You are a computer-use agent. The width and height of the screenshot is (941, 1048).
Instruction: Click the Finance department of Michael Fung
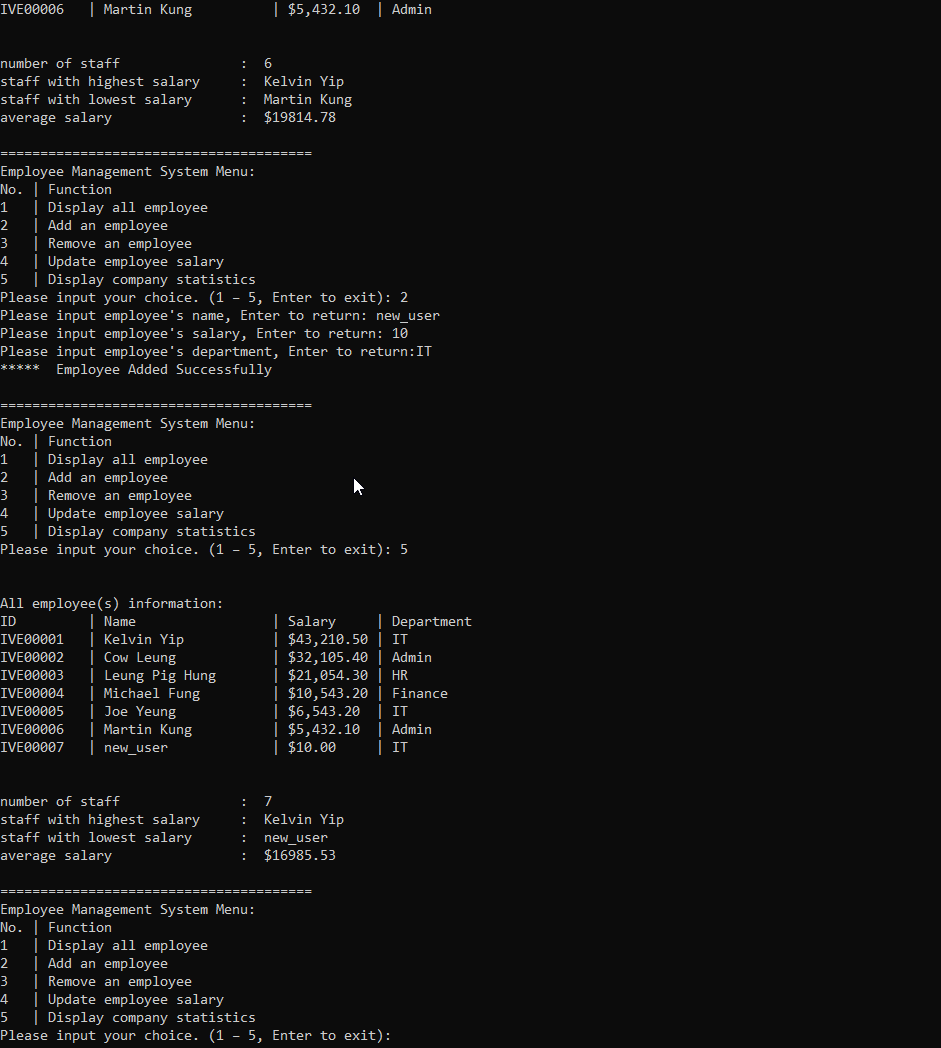420,694
